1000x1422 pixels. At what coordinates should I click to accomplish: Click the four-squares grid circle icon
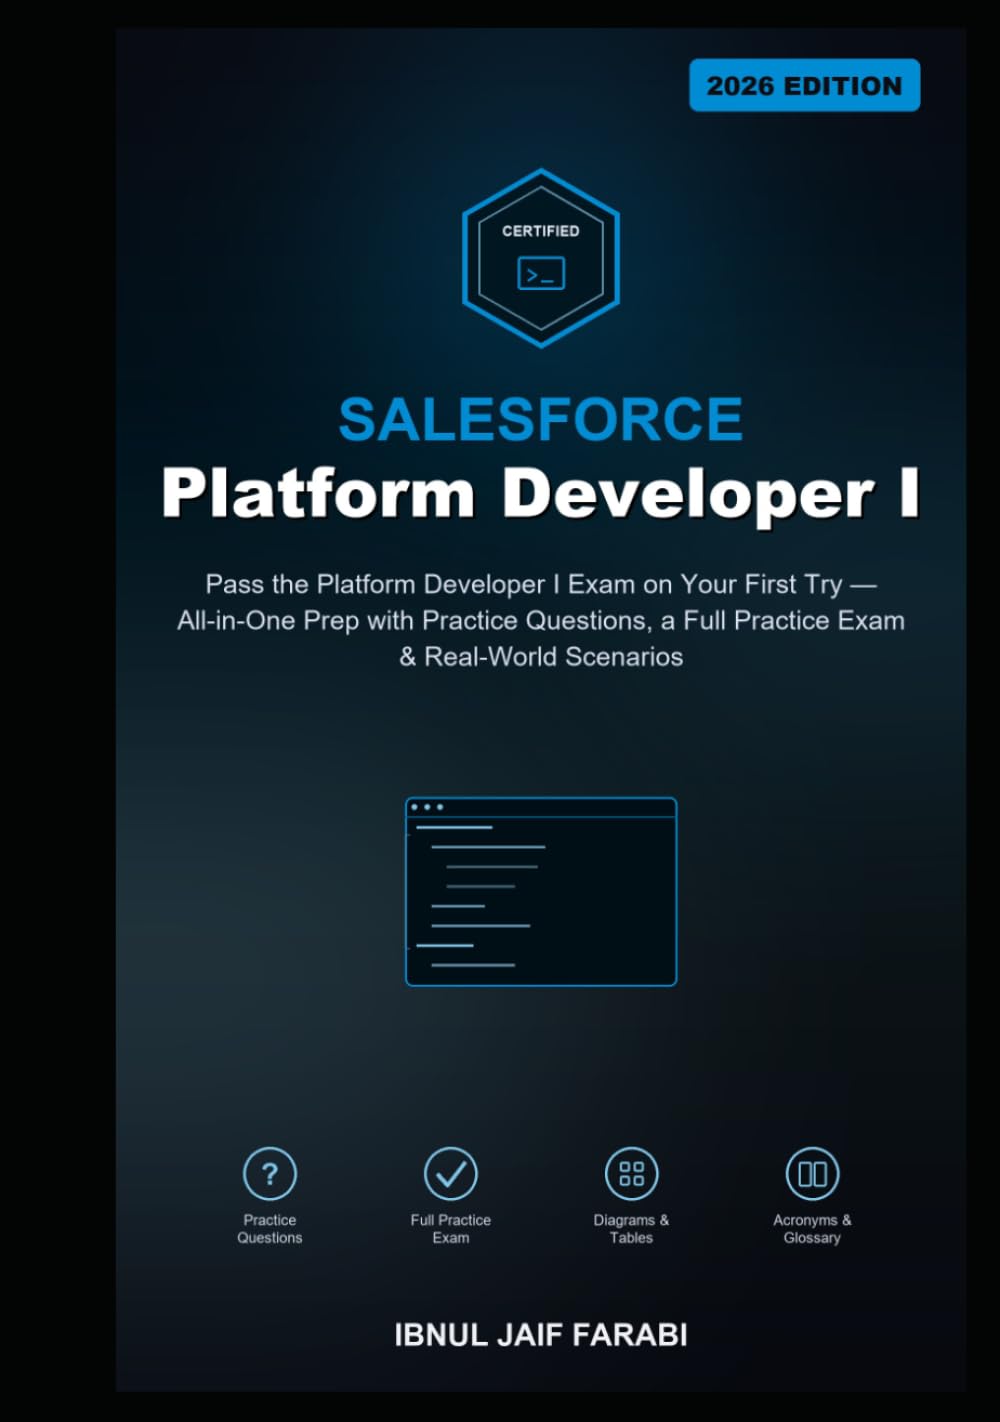tap(632, 1173)
